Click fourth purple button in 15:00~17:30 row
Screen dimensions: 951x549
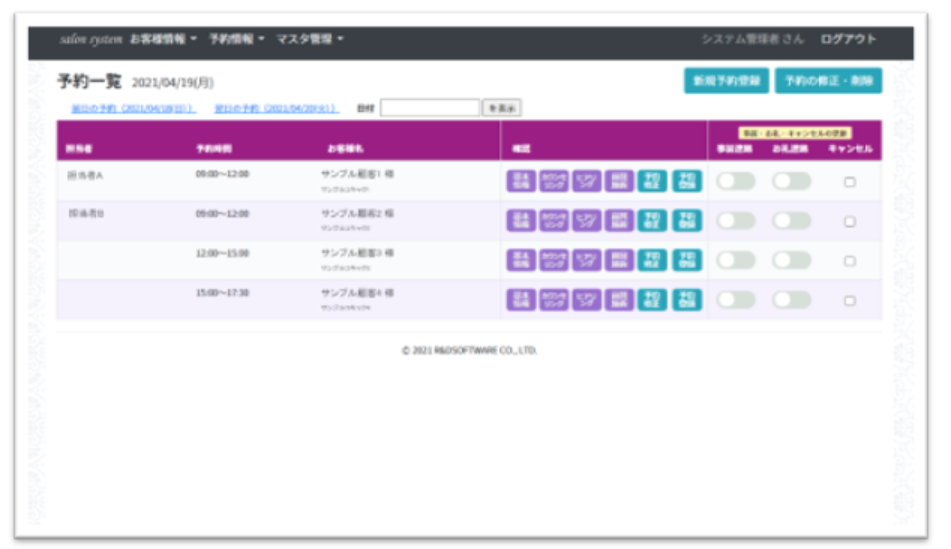point(620,300)
